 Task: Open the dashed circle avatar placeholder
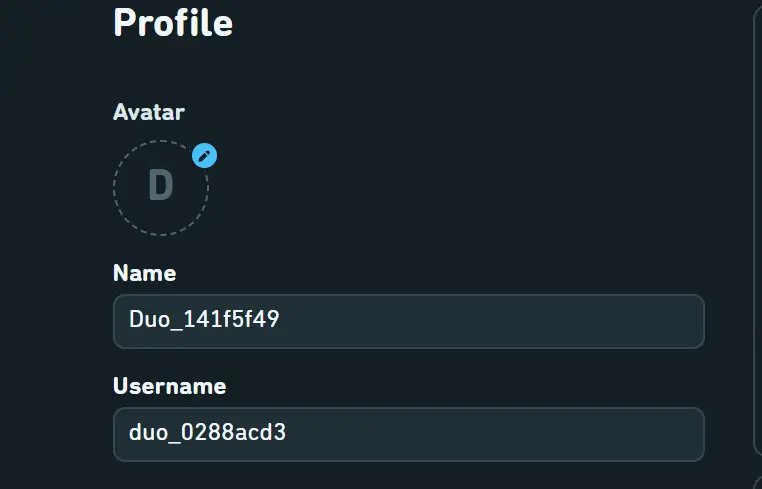161,188
